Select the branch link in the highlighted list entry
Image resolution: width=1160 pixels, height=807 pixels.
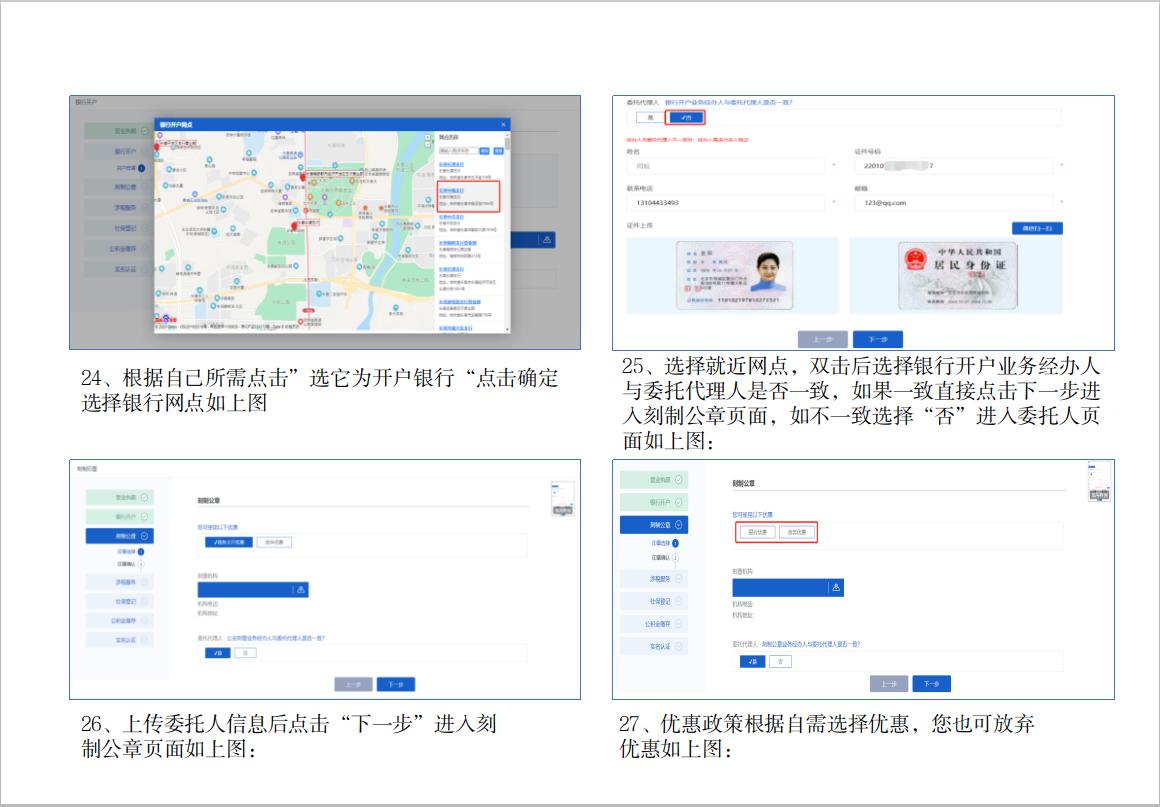pyautogui.click(x=451, y=190)
